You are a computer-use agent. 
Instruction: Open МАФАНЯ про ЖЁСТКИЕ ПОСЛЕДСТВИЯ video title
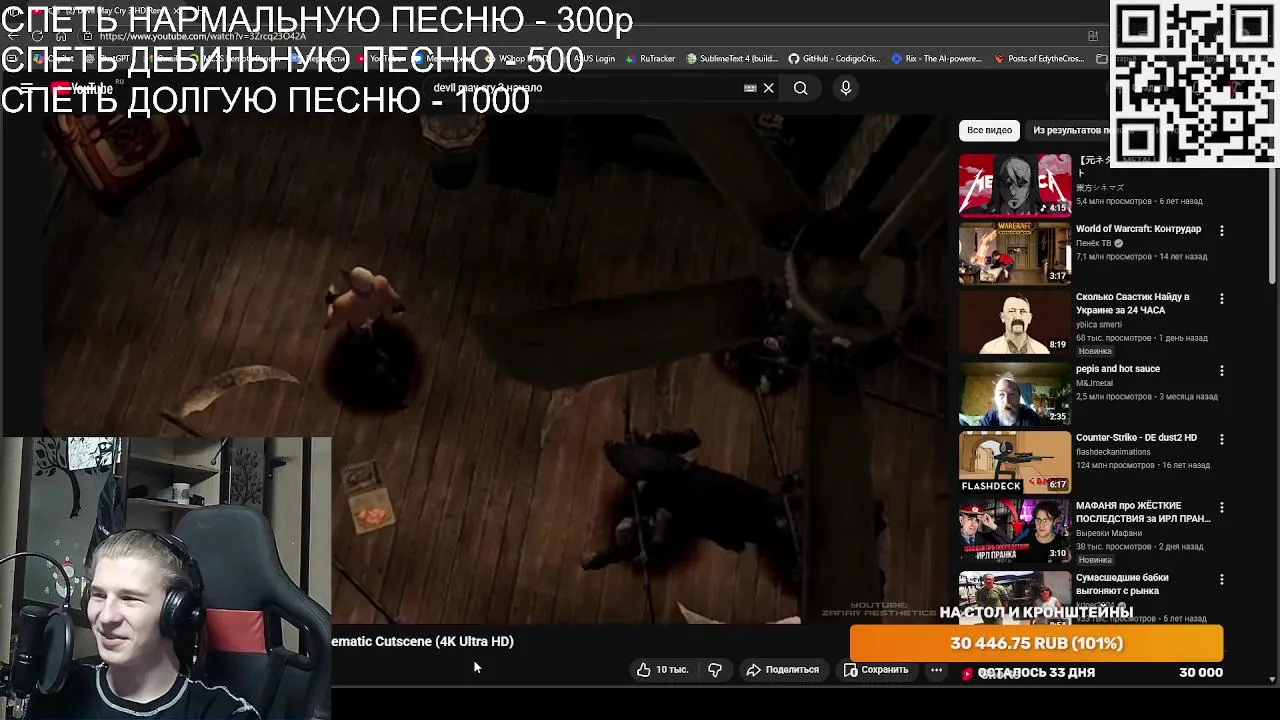pyautogui.click(x=1143, y=512)
